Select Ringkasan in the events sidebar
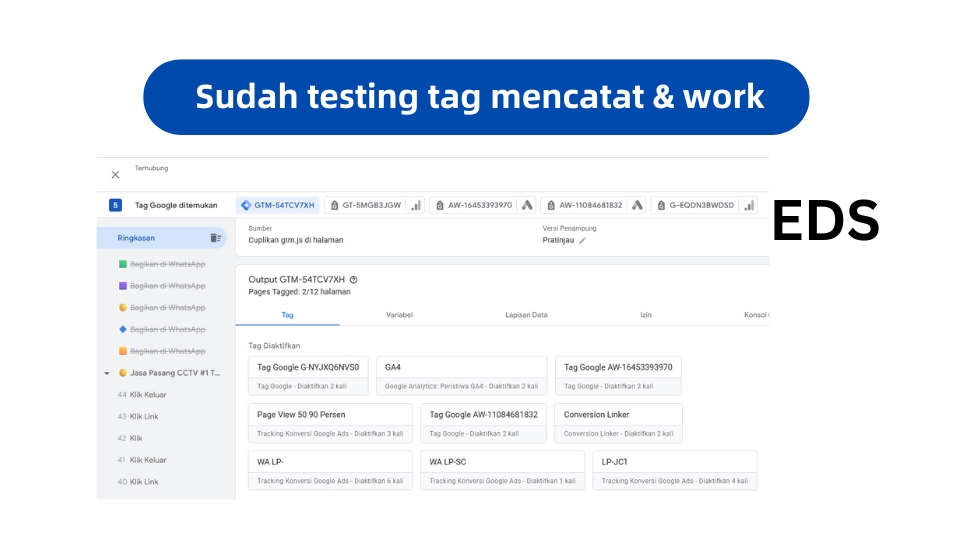960x540 pixels. tap(137, 238)
